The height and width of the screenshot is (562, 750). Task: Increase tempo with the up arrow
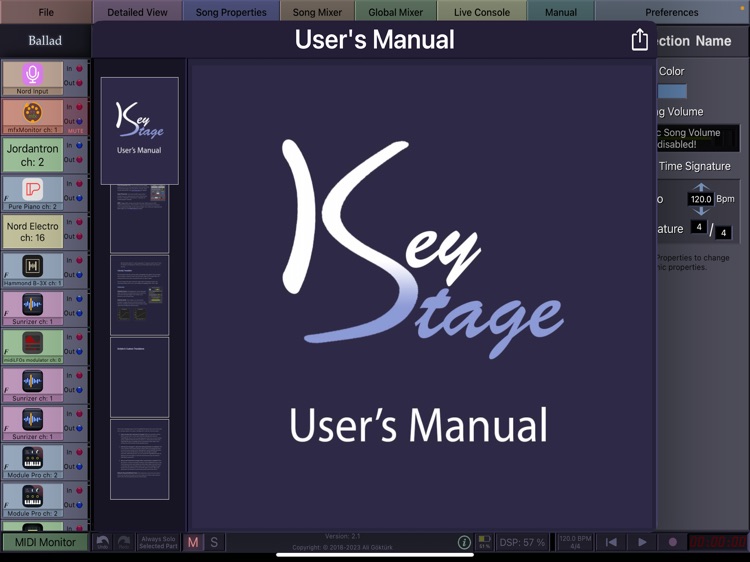[701, 187]
